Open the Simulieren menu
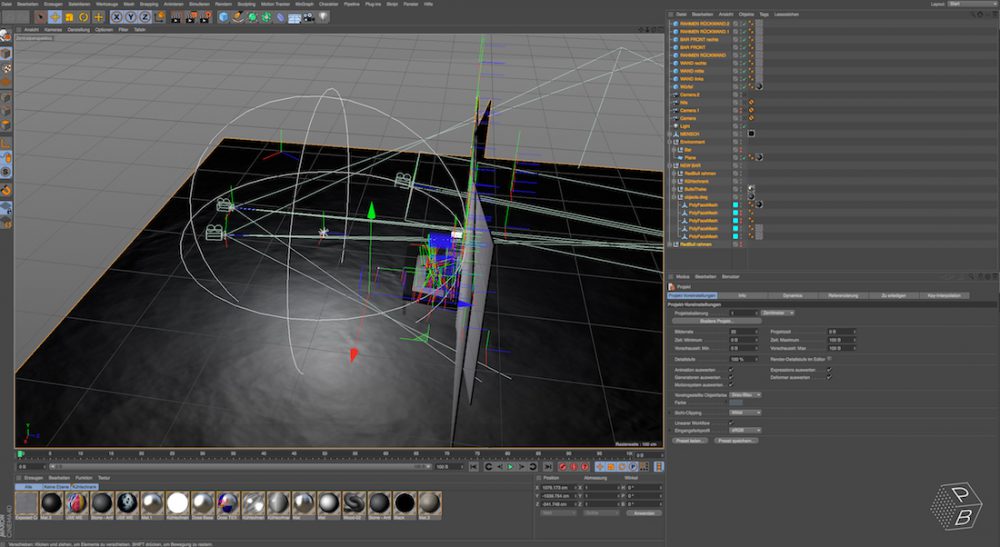 (199, 4)
